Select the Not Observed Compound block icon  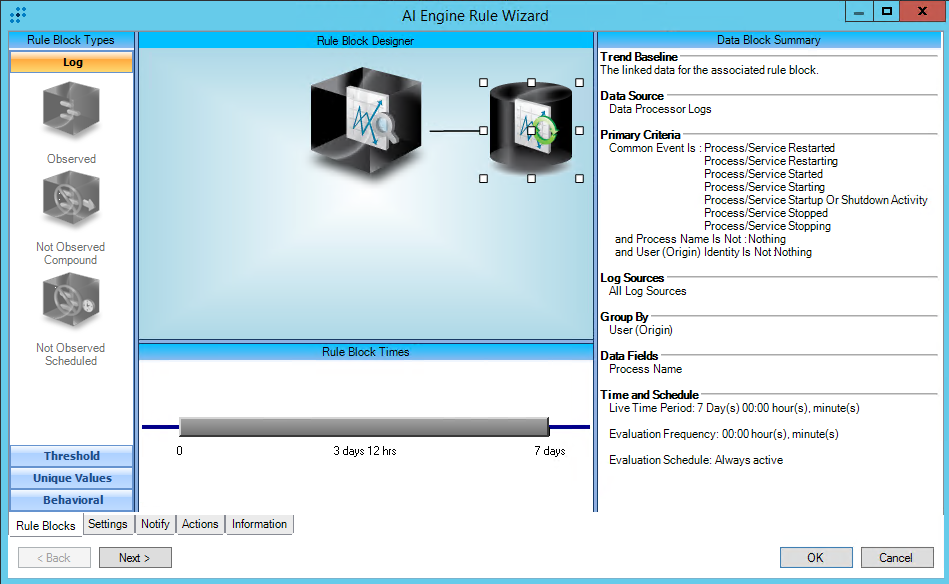[71, 203]
